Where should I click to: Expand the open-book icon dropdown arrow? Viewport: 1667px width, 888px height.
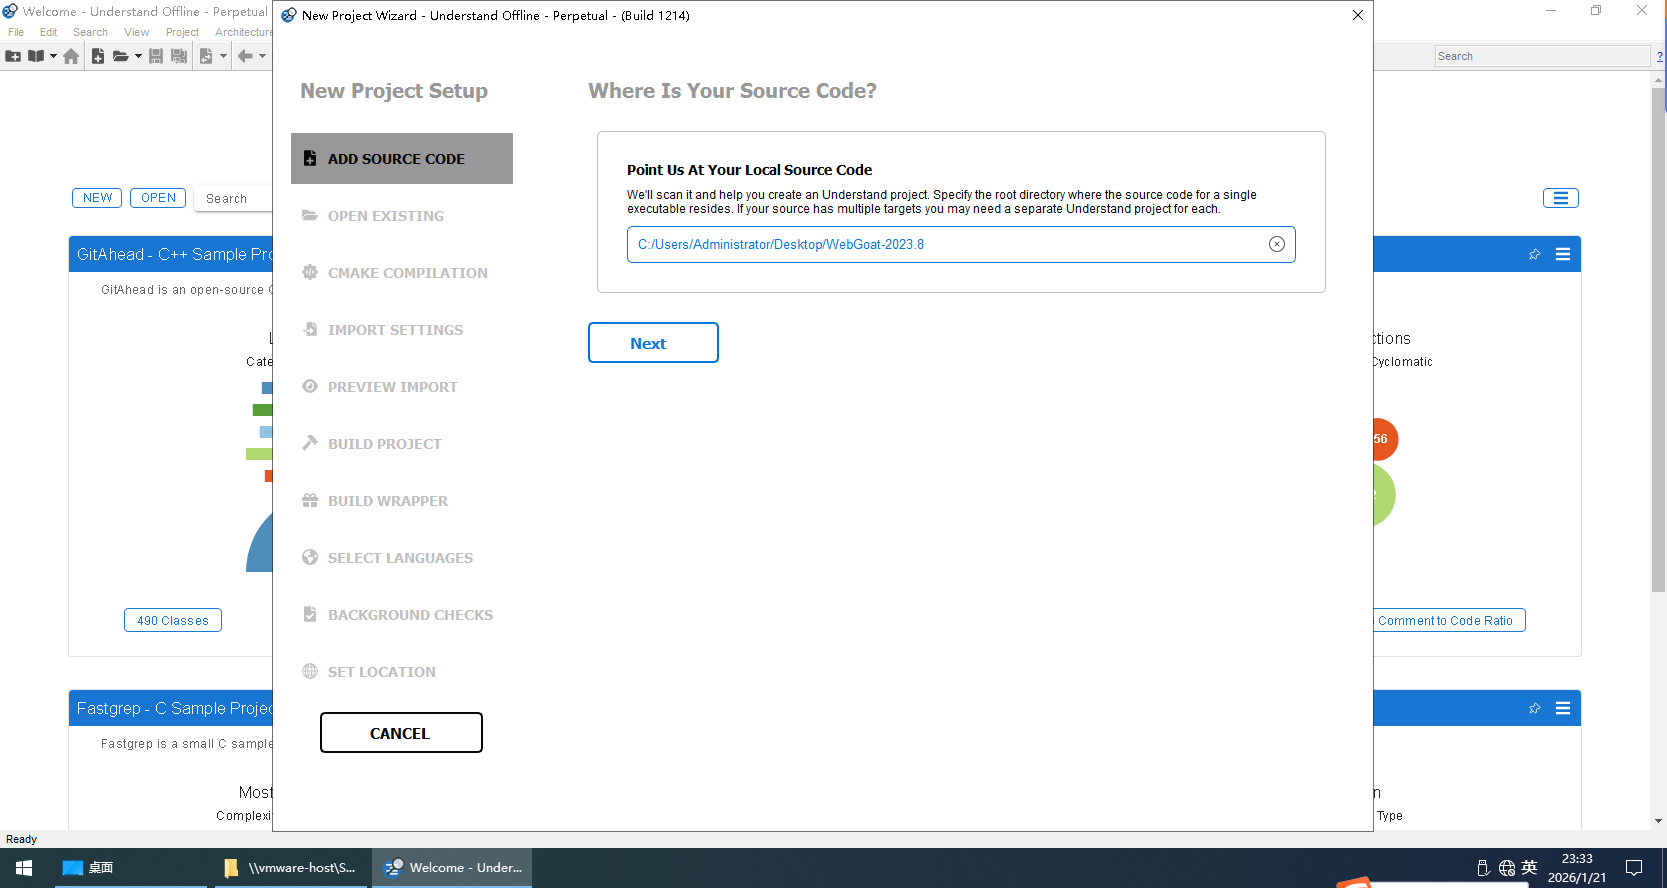click(53, 56)
